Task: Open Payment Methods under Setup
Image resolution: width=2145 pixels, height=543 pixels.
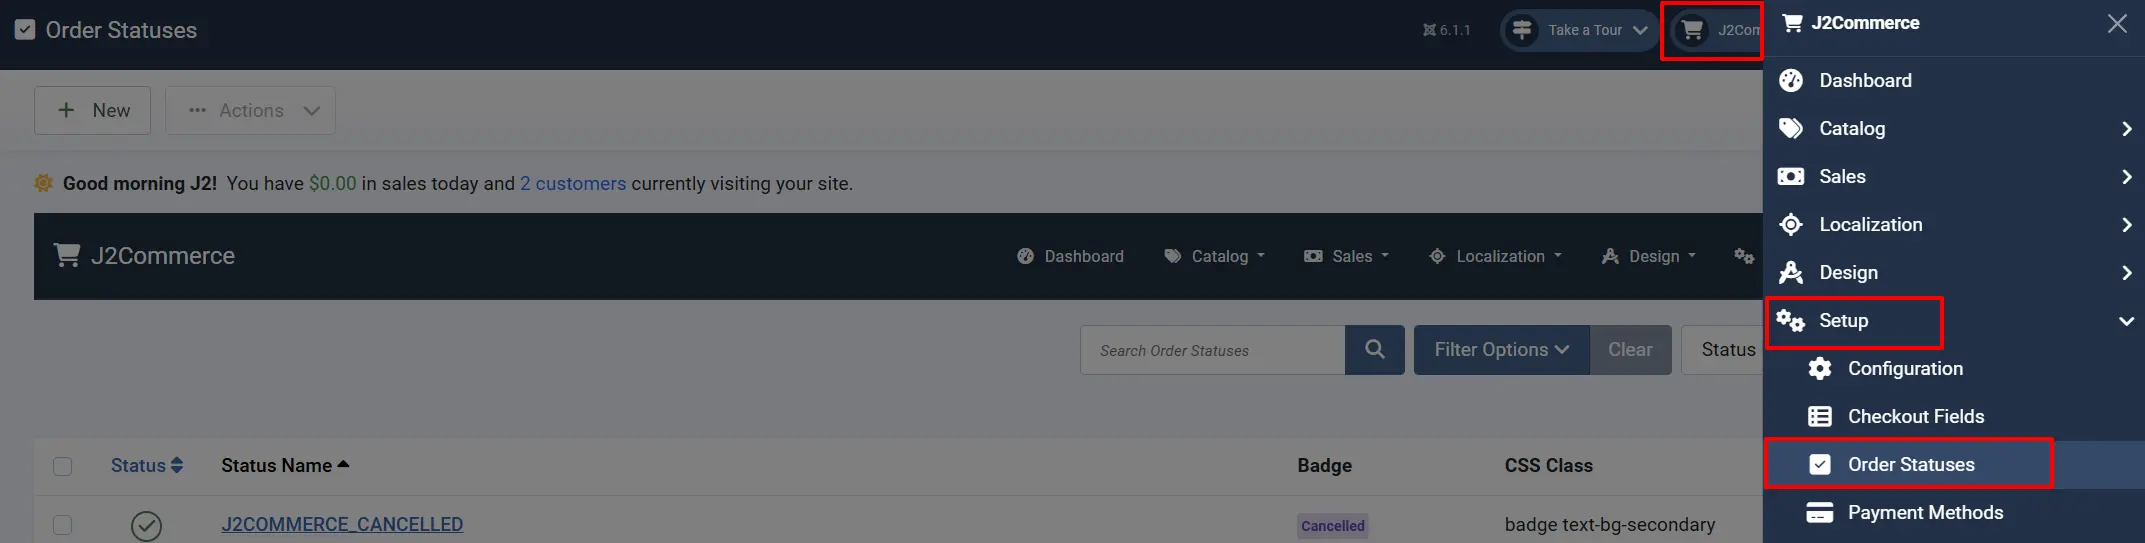Action: (x=1925, y=513)
